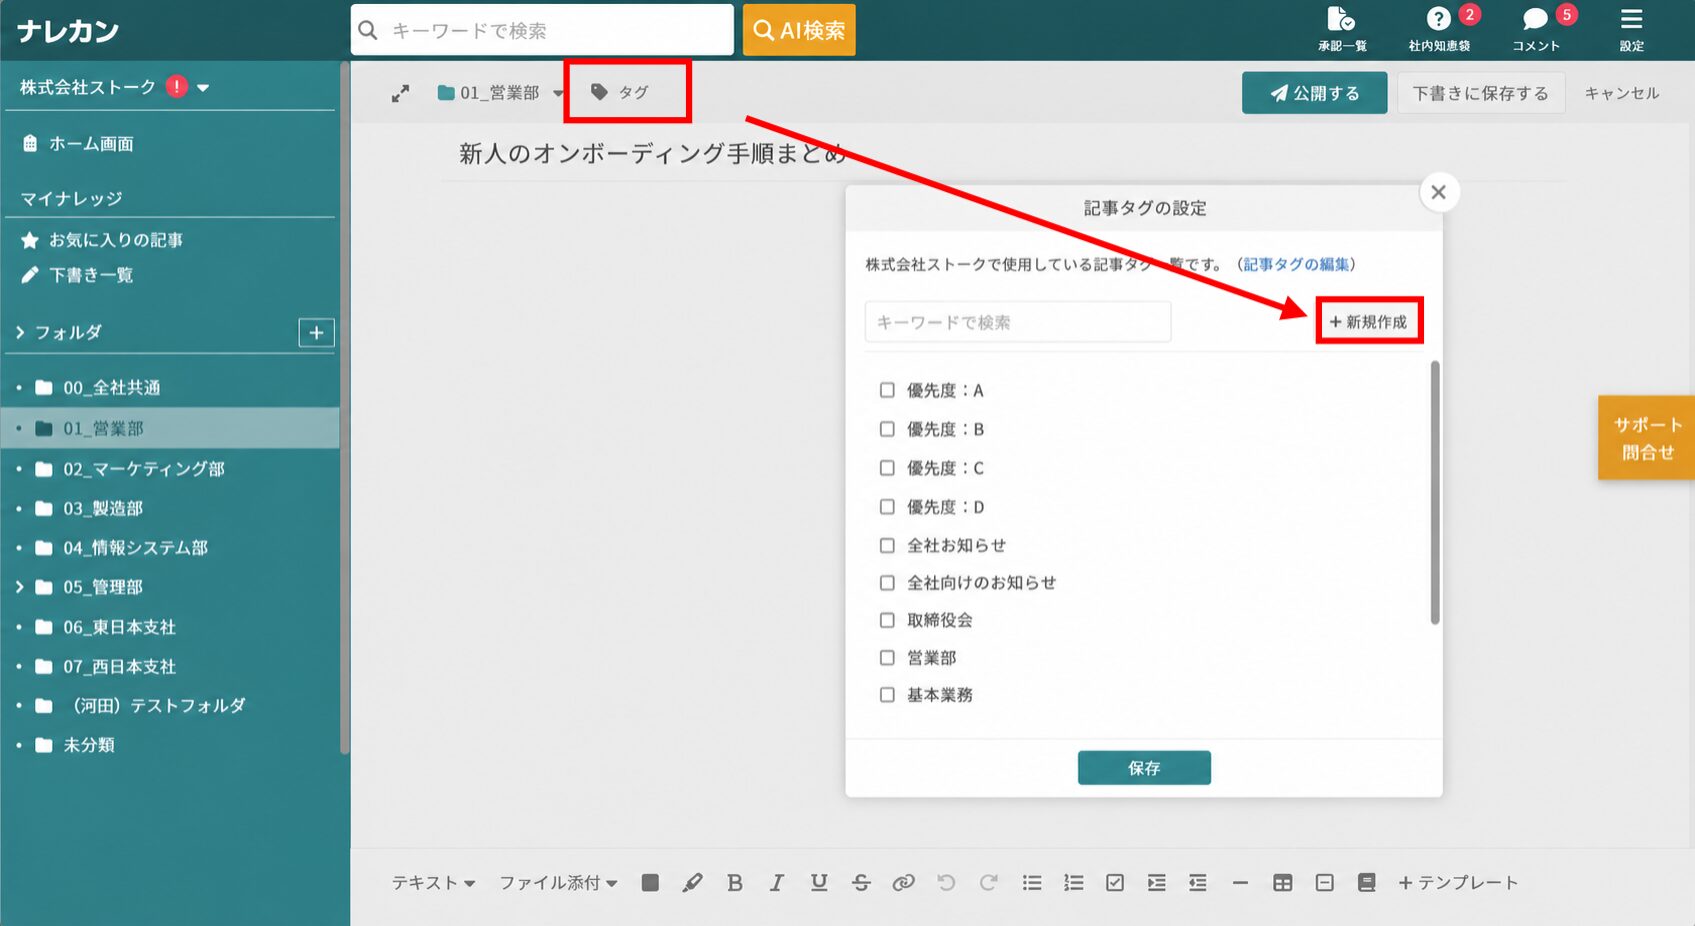Open the コメント comments icon
The image size is (1695, 926).
[1536, 29]
